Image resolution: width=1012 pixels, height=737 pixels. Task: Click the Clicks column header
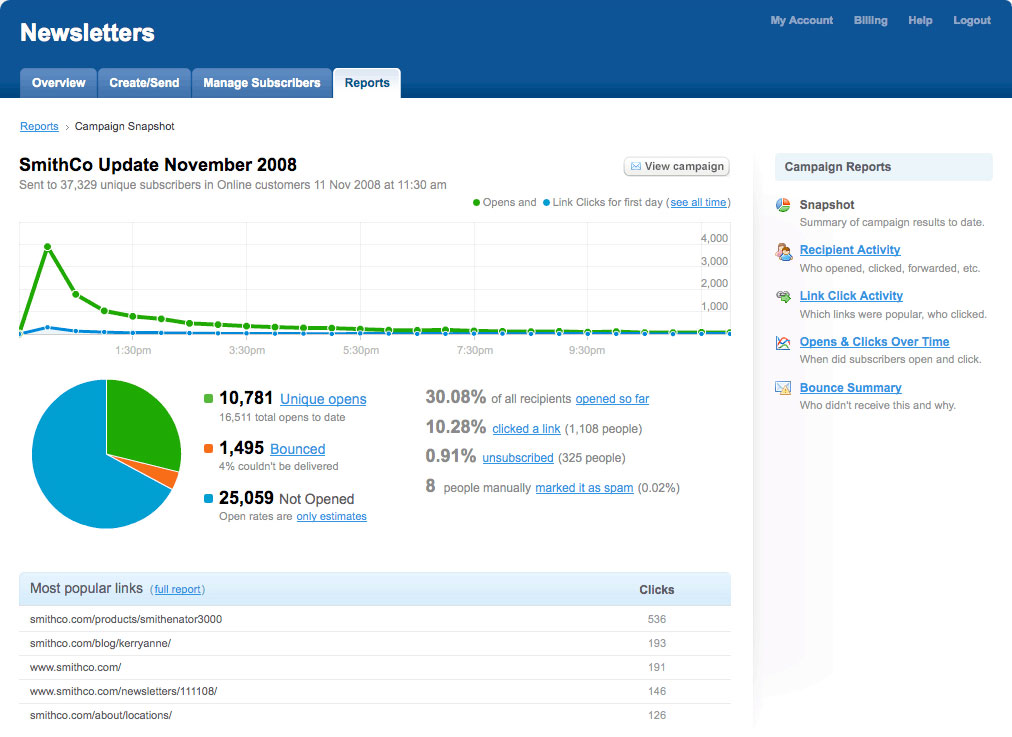pos(656,590)
